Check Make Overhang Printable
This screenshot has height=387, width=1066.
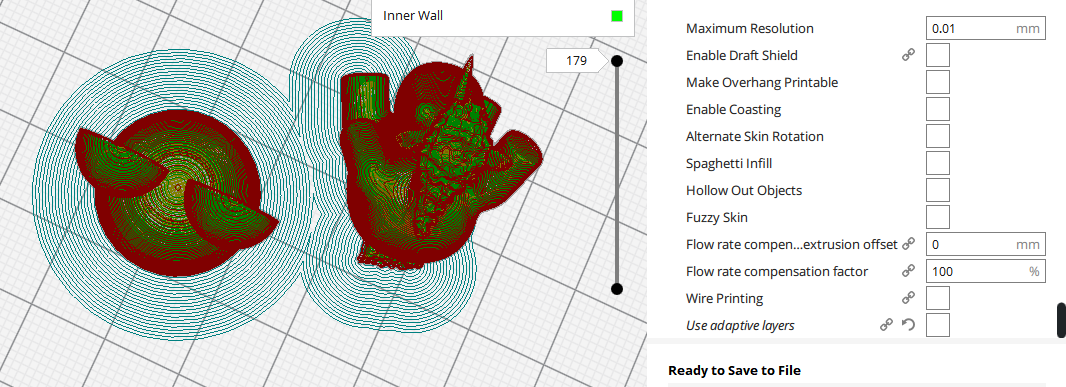point(938,82)
